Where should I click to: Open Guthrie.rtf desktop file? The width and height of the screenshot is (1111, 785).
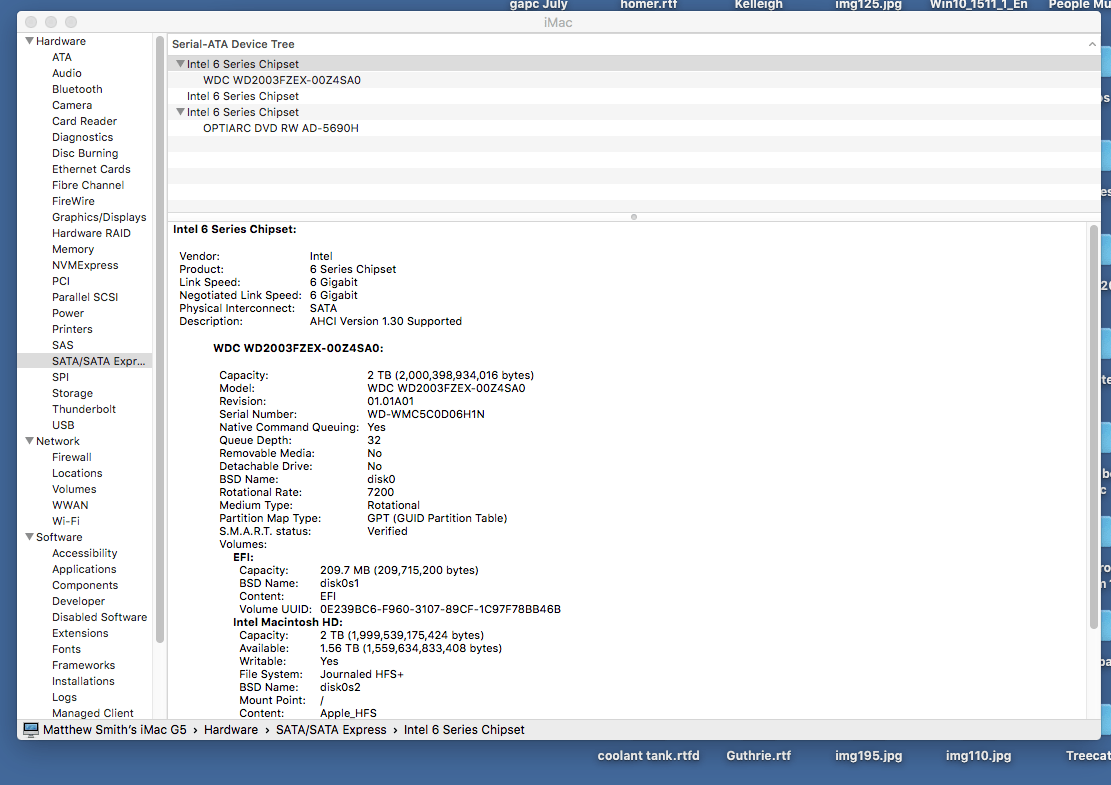758,756
